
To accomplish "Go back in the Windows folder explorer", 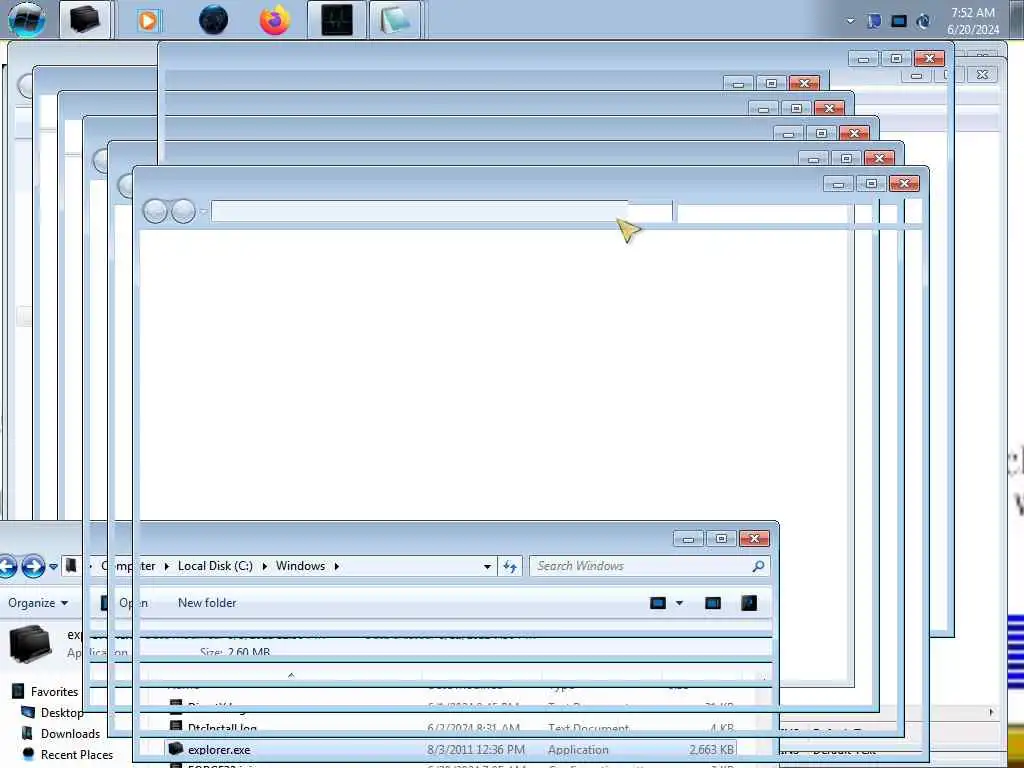I will (7, 566).
